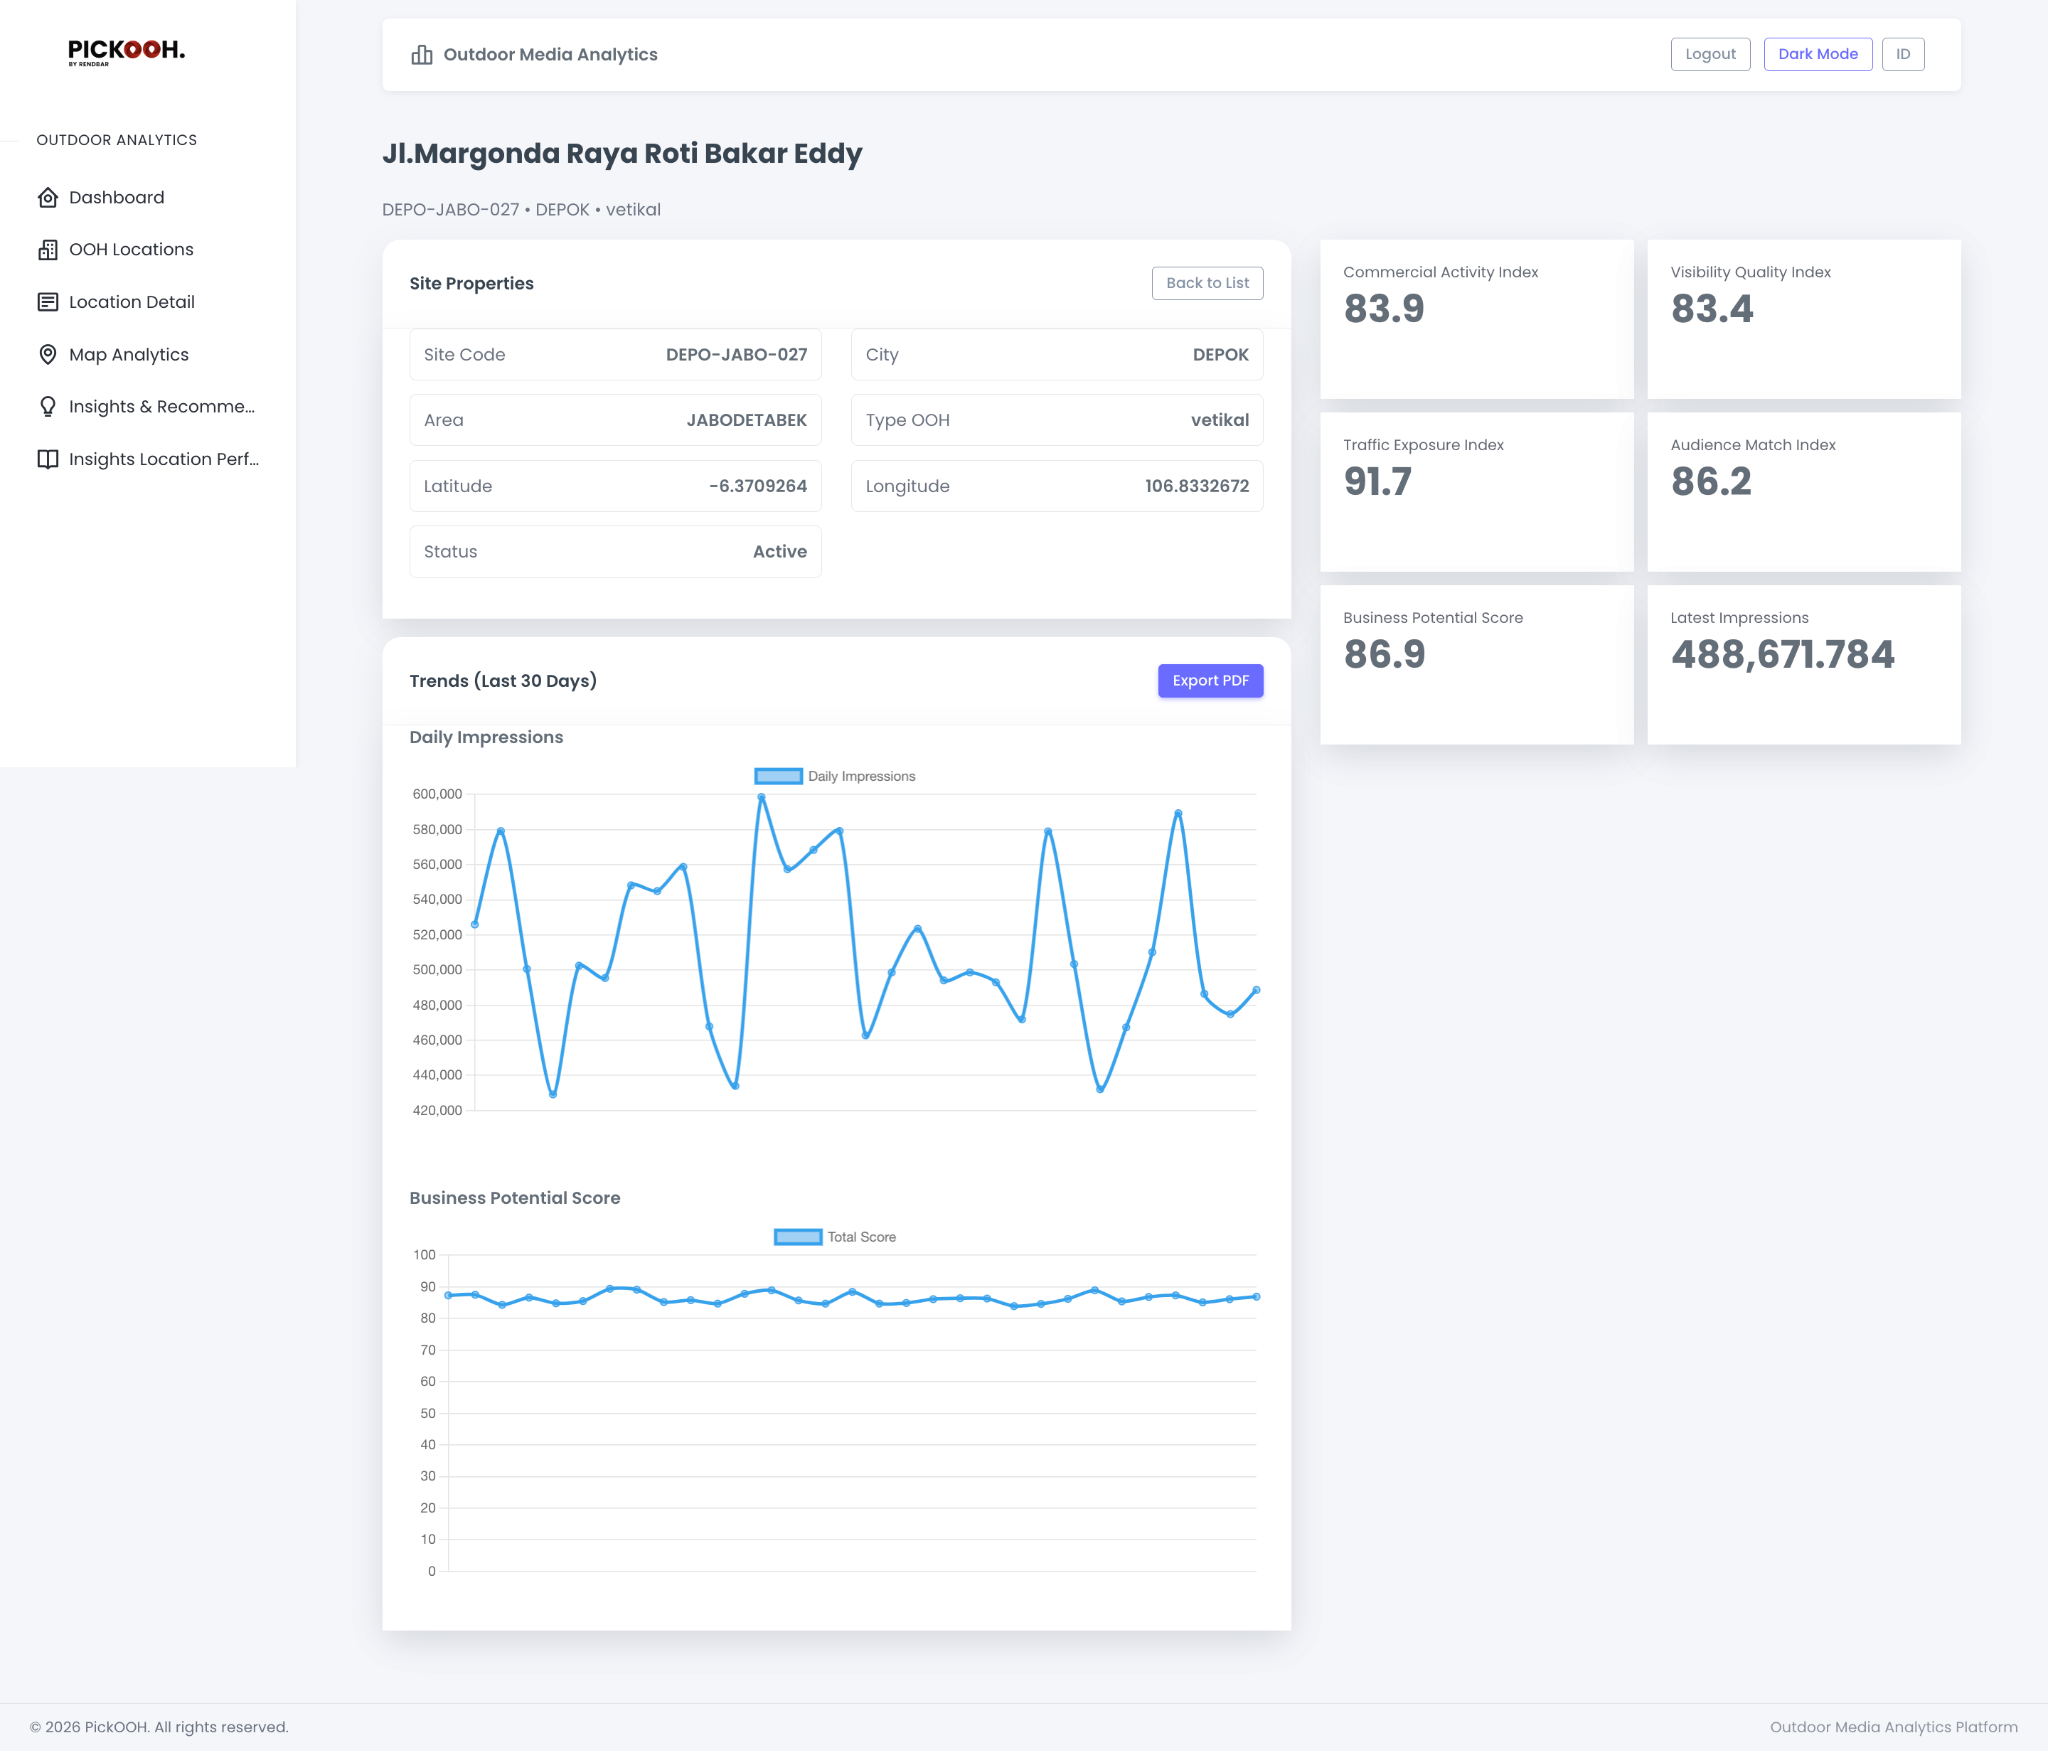Click the Location Detail document icon
The image size is (2048, 1751).
click(49, 301)
